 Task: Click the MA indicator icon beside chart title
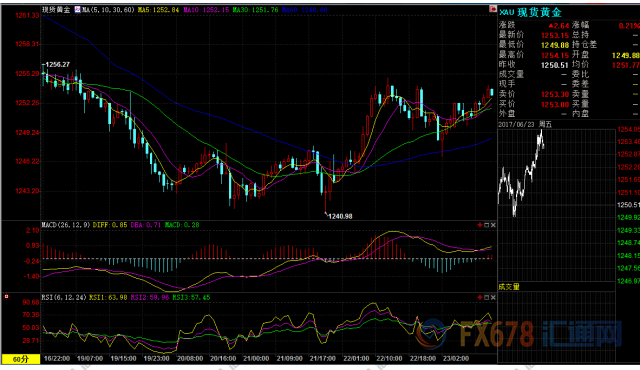[78, 9]
